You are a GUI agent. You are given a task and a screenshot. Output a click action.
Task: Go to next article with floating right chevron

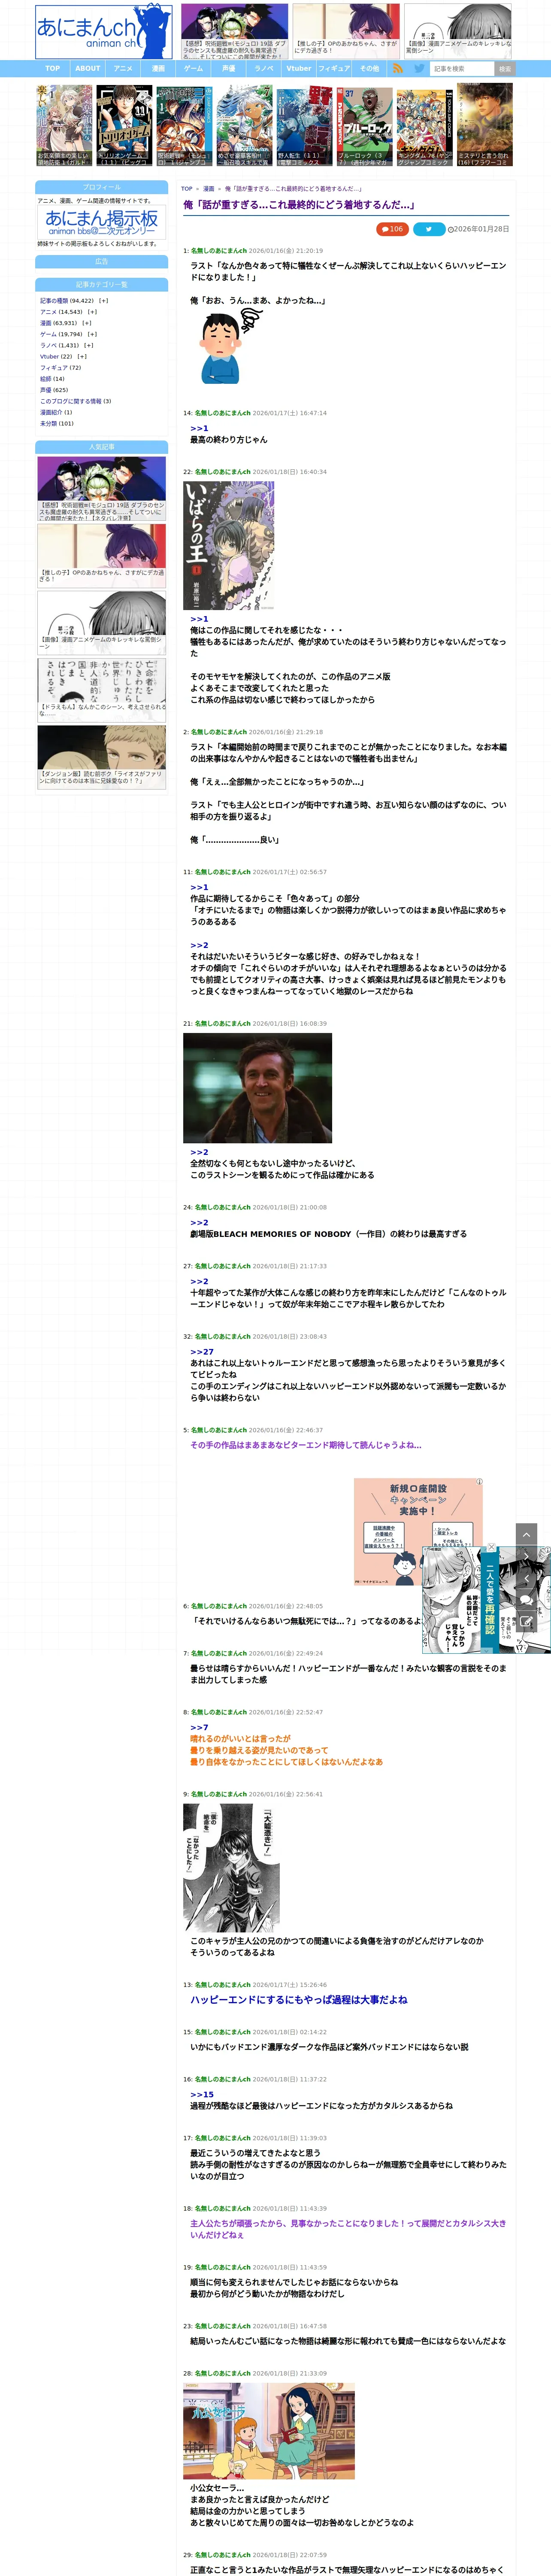coord(526,1556)
